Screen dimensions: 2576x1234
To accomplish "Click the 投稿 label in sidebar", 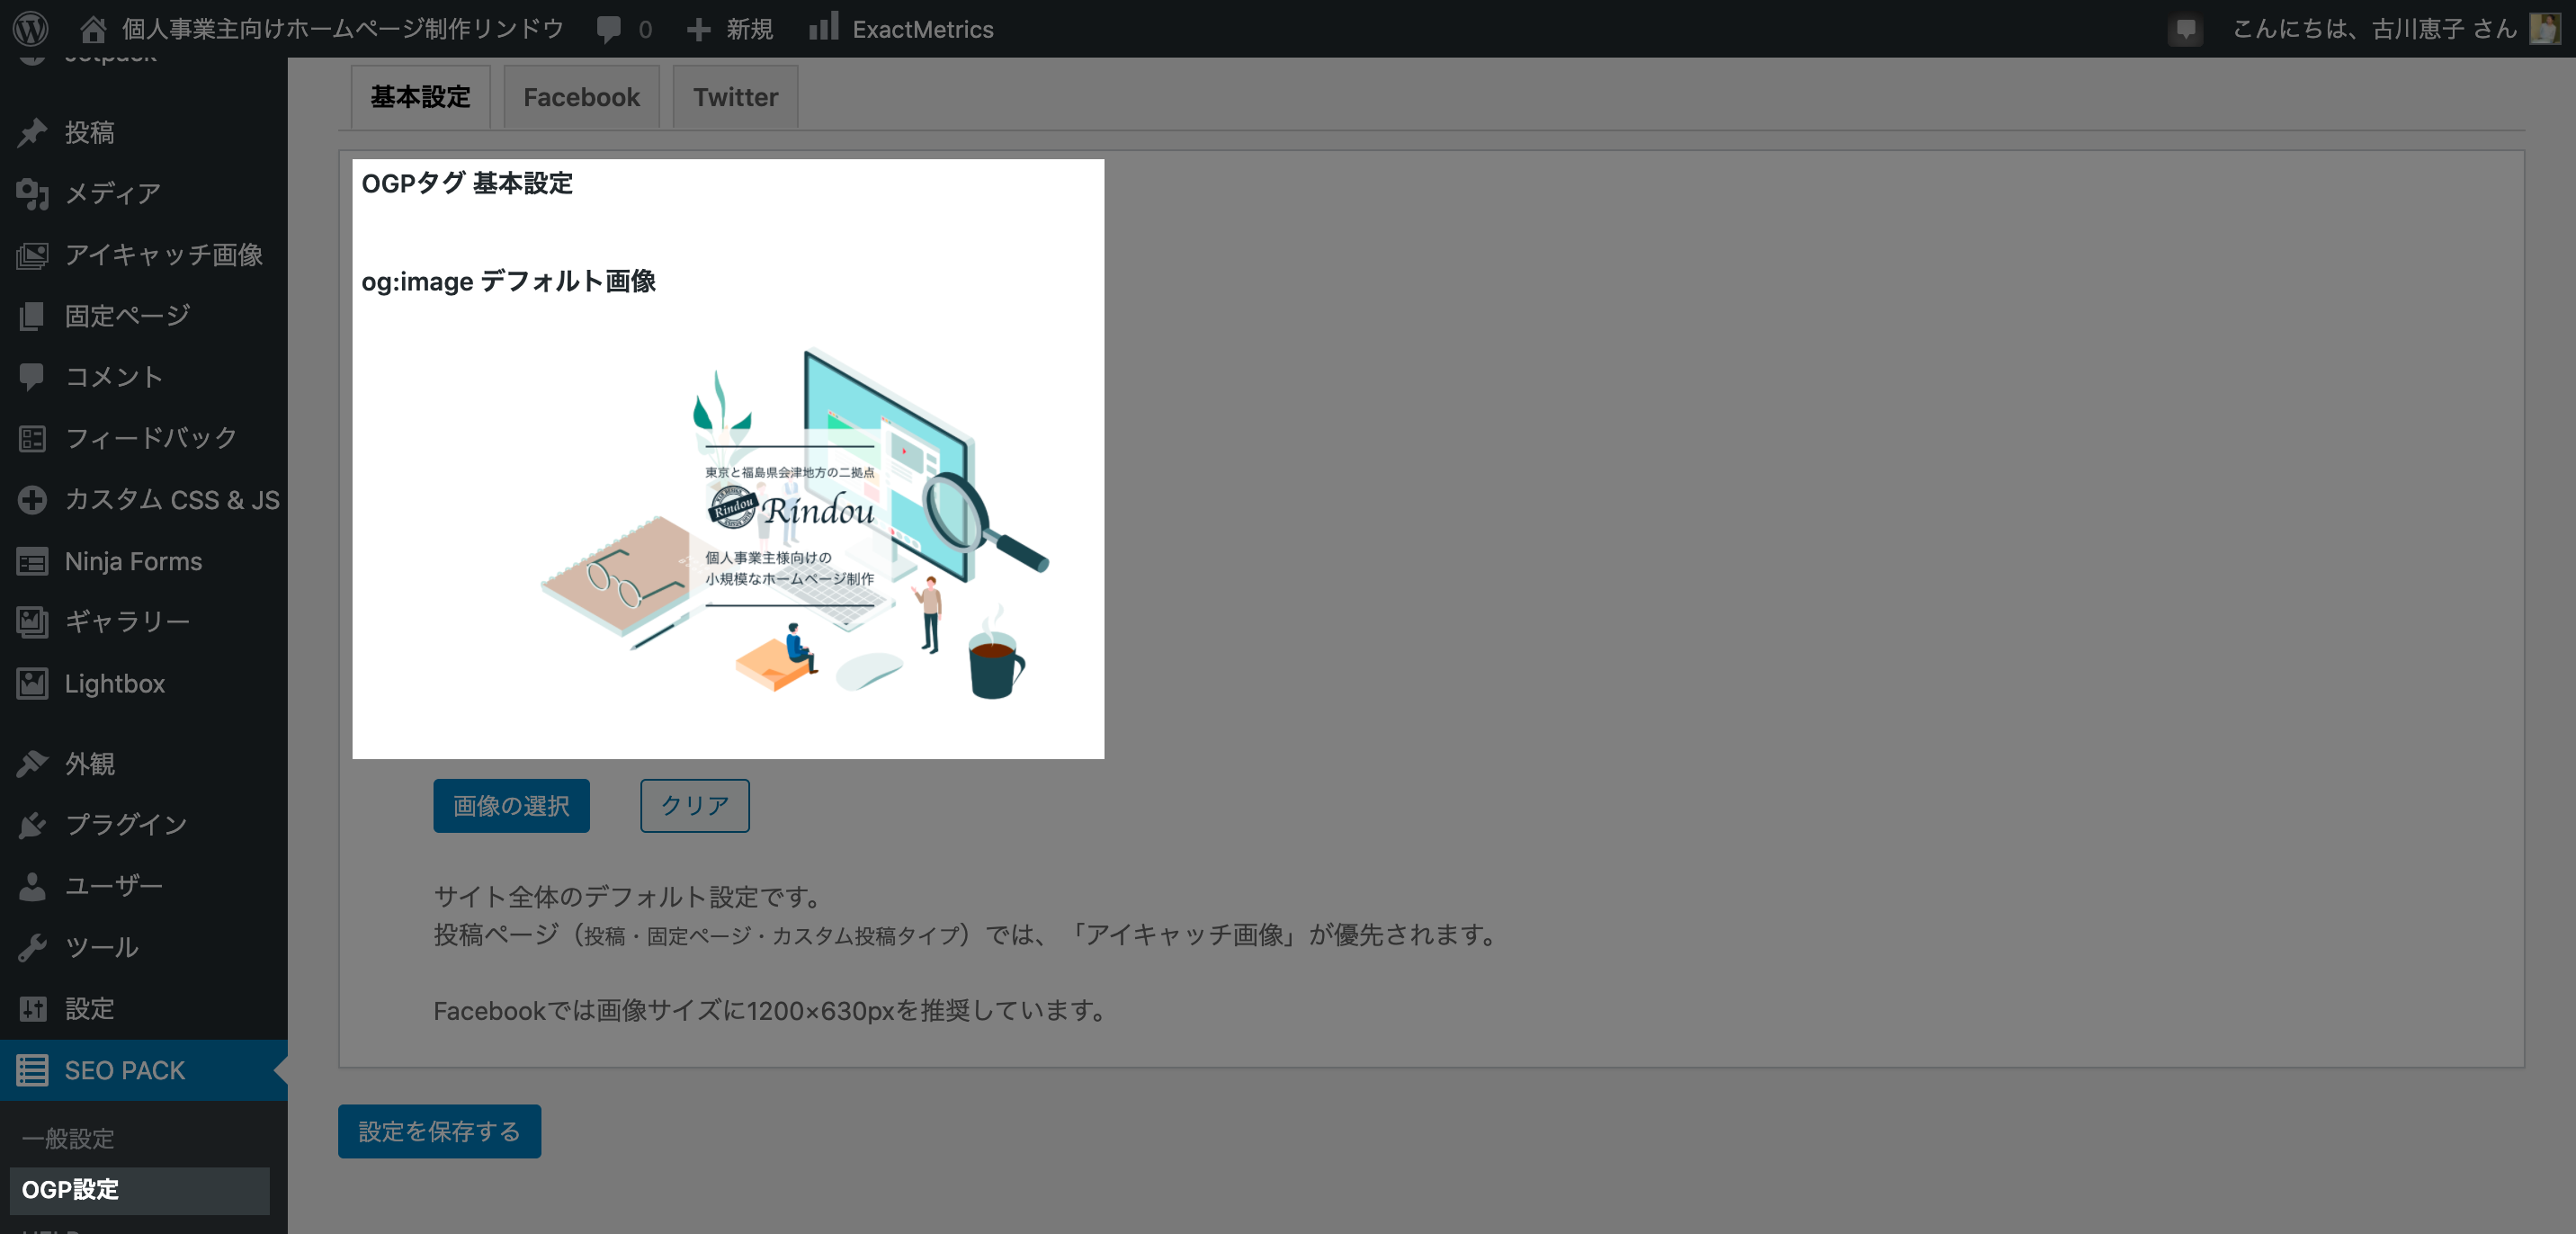I will 90,132.
